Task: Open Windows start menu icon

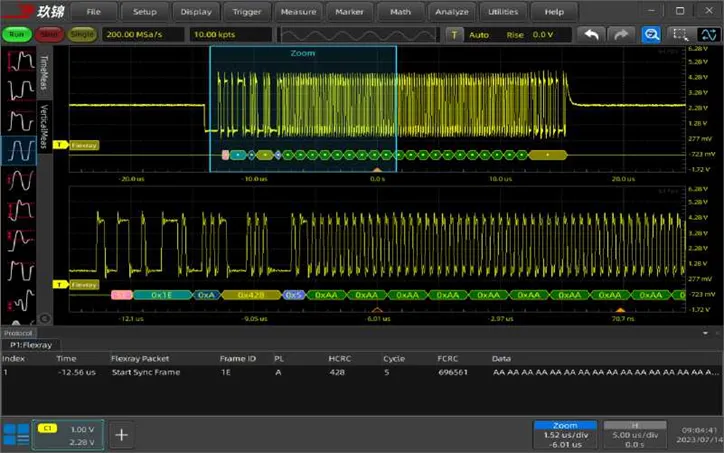Action: click(x=16, y=434)
